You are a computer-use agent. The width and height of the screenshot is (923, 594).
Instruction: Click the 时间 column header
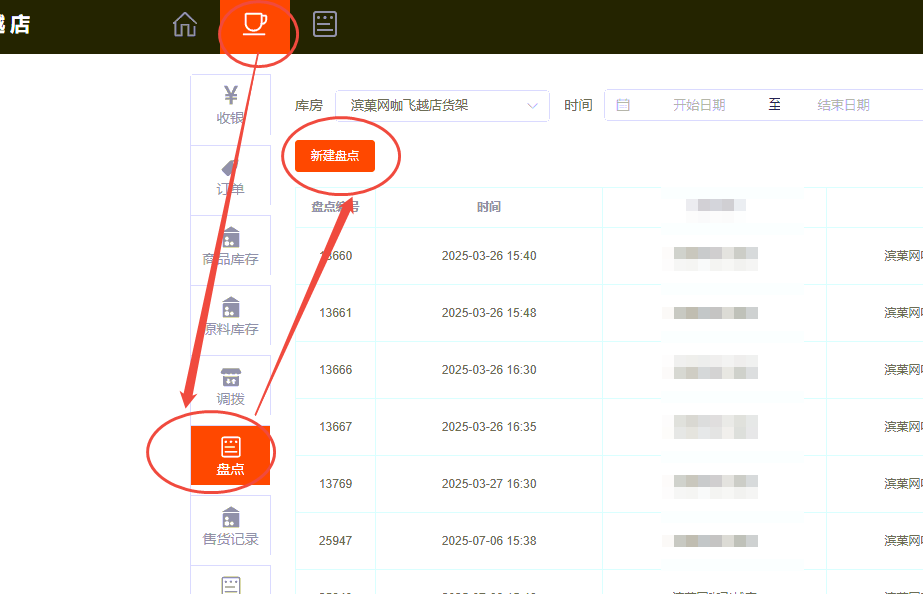(488, 207)
